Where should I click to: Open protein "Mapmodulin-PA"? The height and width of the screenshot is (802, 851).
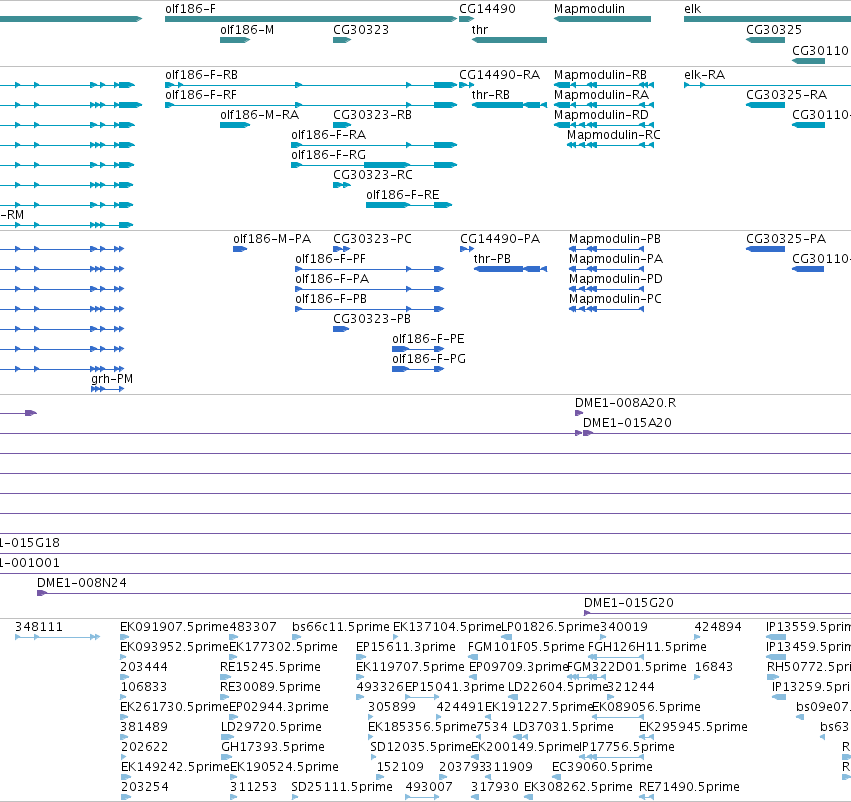pos(616,259)
